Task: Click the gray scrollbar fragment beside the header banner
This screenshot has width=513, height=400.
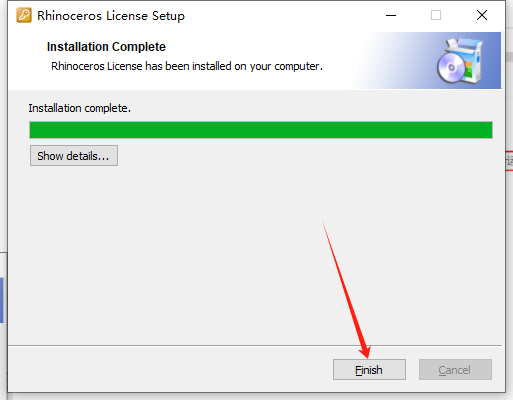Action: (x=509, y=57)
